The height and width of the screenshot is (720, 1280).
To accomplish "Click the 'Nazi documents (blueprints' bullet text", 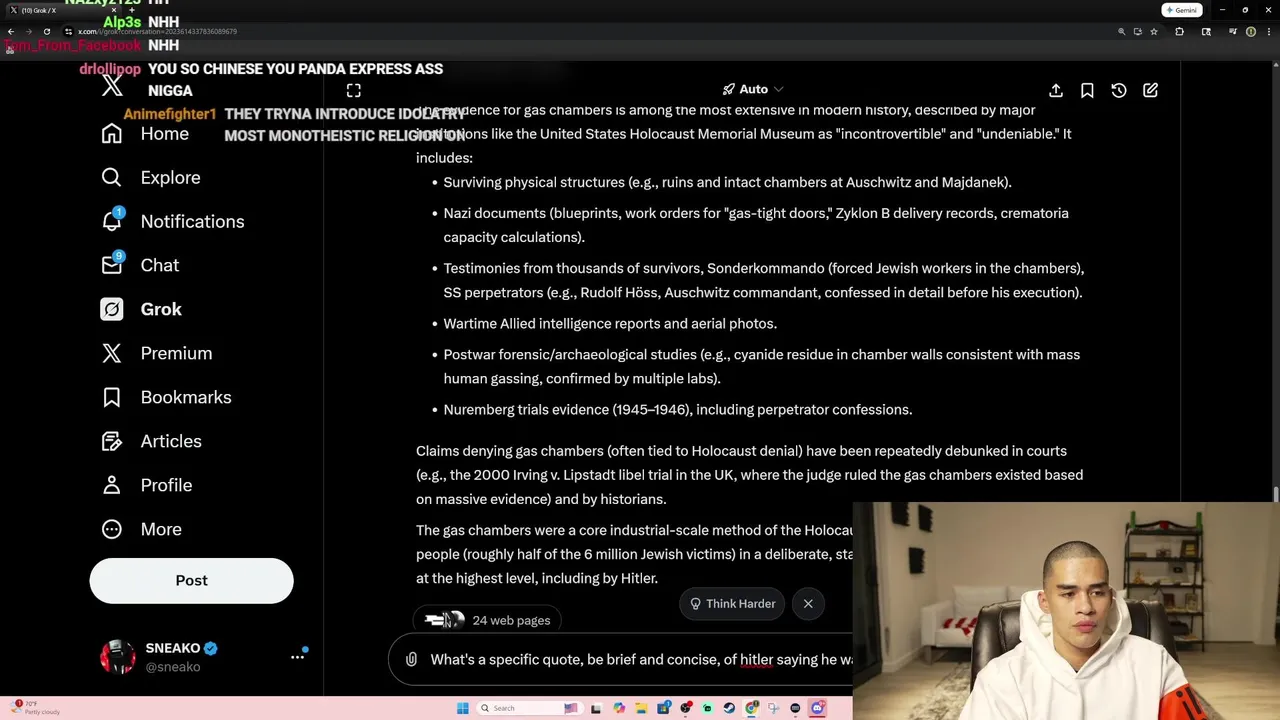I will click(x=756, y=225).
